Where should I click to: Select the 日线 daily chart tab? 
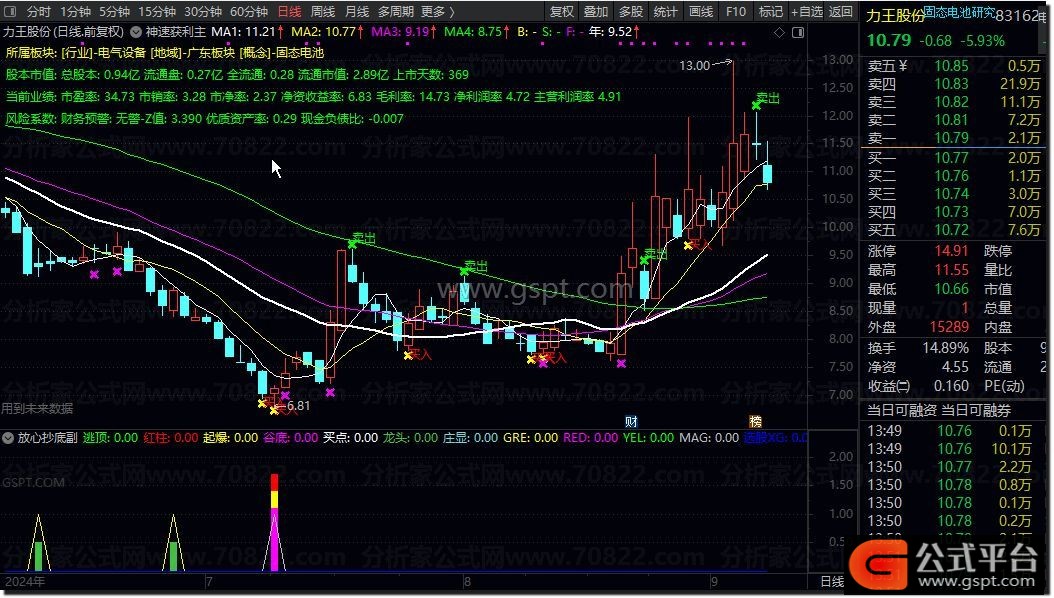[289, 11]
